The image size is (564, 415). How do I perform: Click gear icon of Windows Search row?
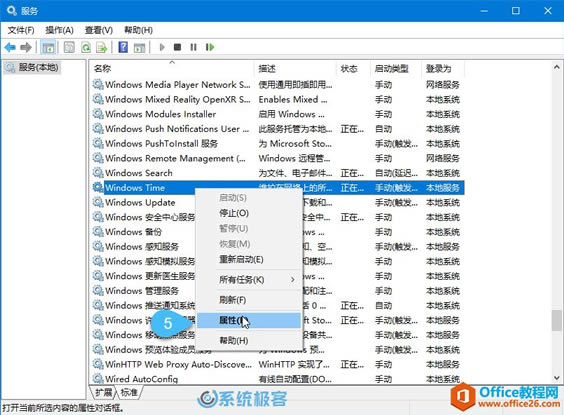pos(98,173)
